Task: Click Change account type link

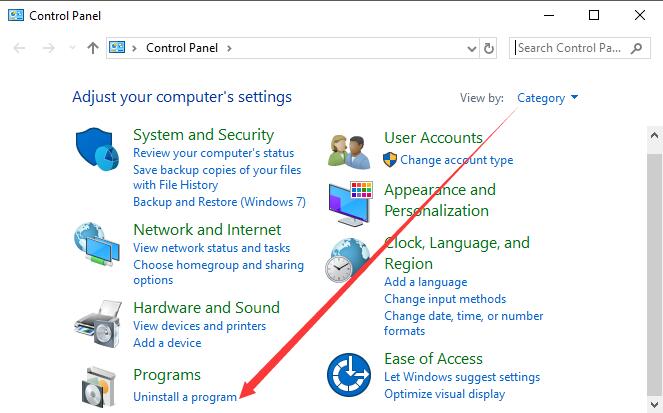Action: coord(457,160)
